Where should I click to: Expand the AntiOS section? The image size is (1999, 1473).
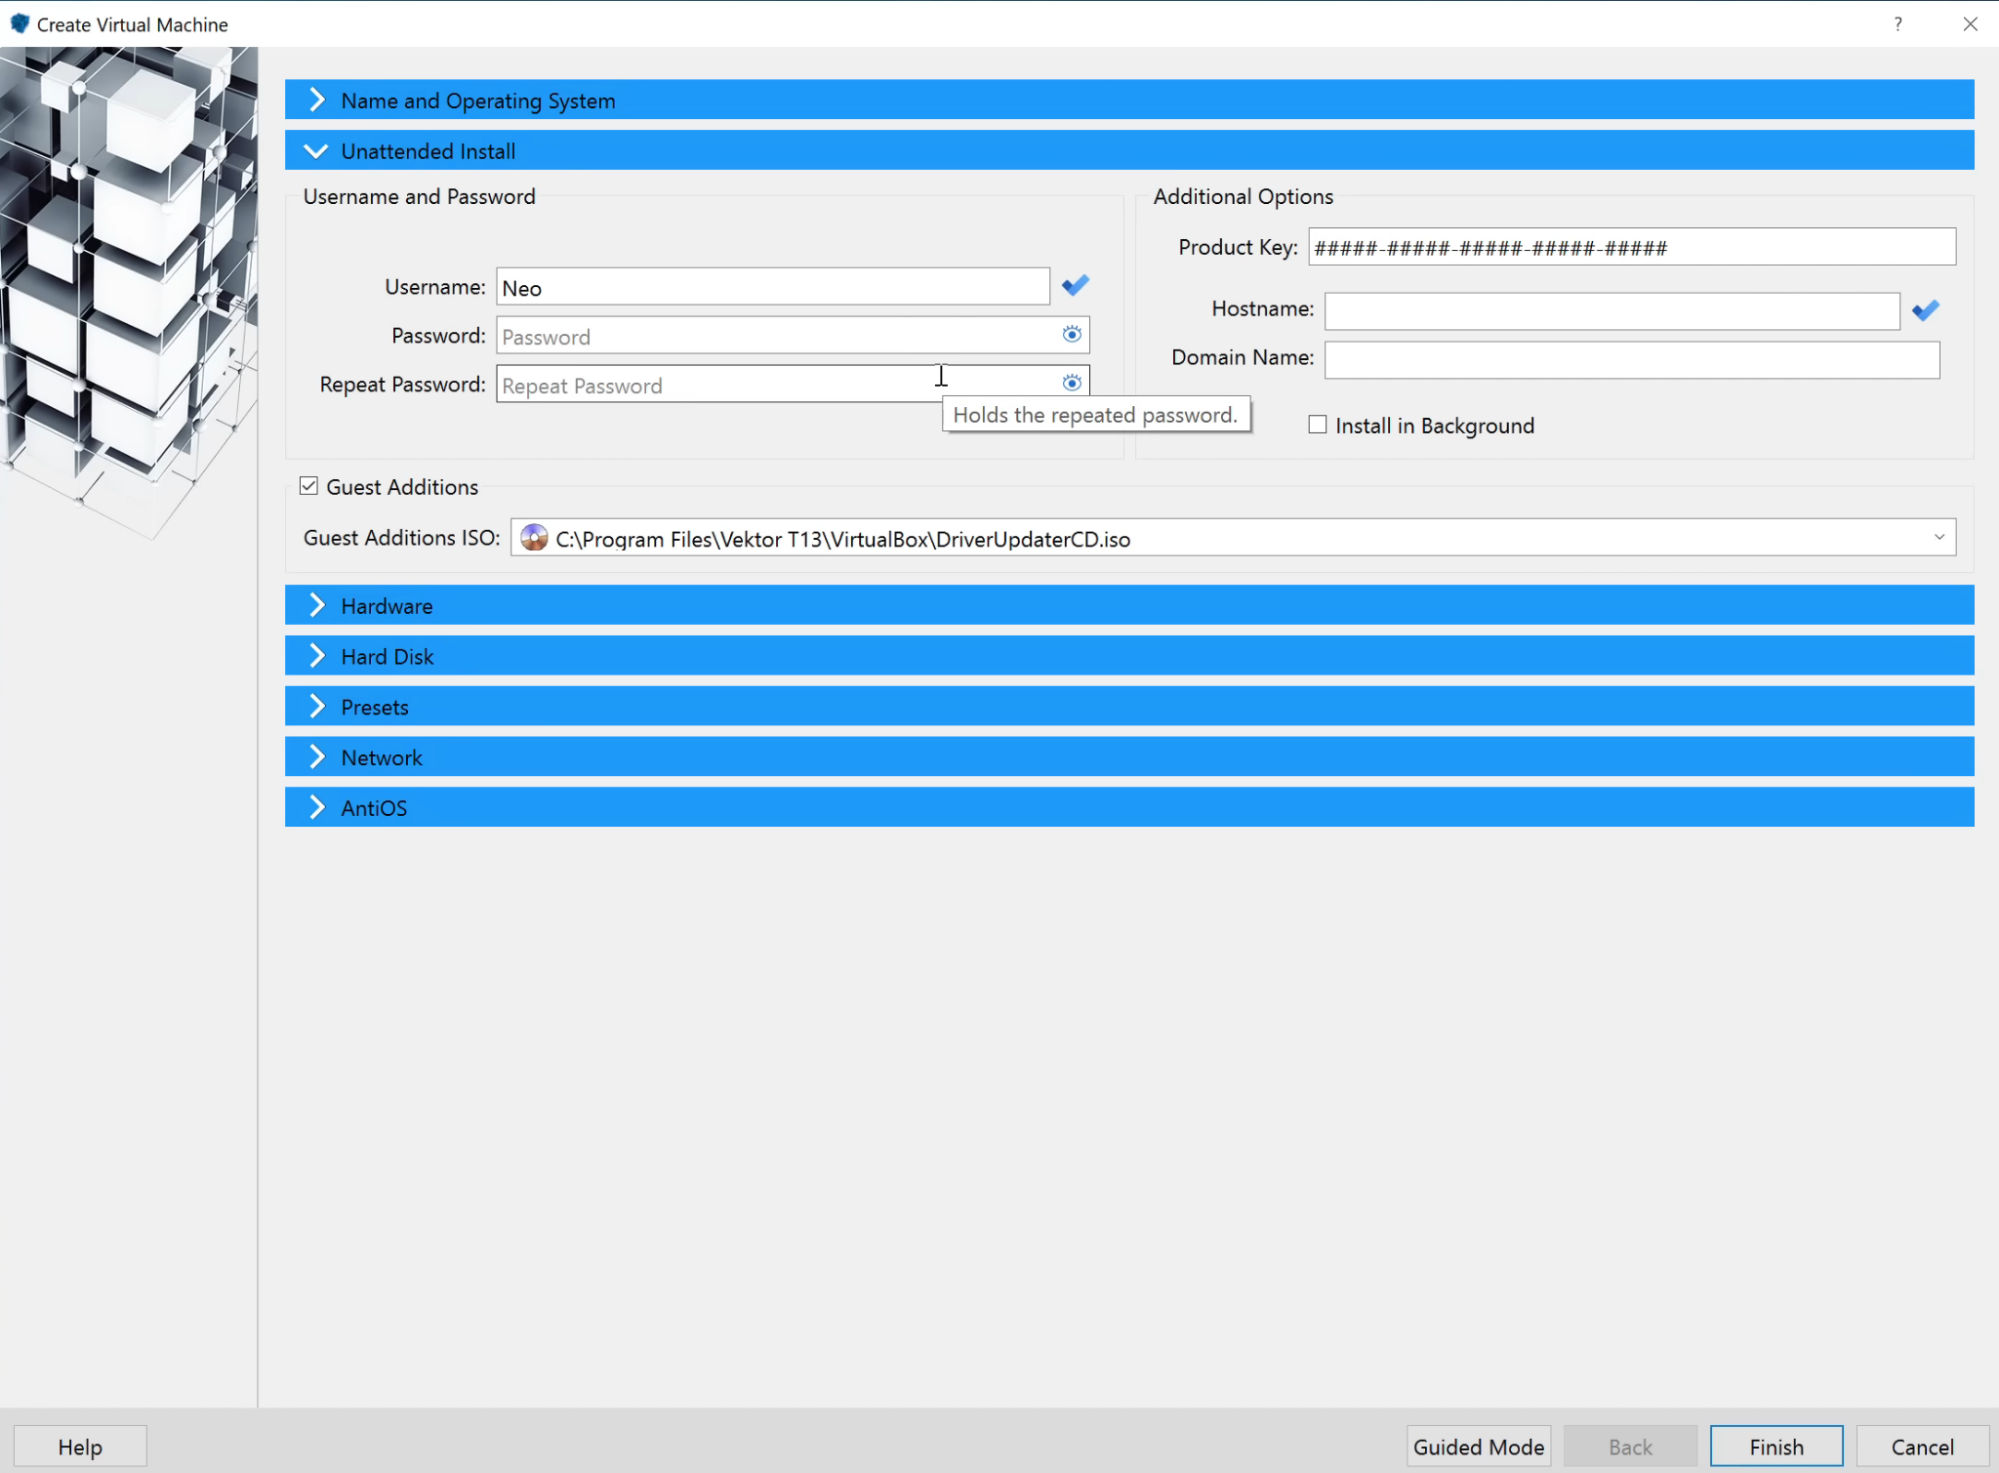point(1129,807)
